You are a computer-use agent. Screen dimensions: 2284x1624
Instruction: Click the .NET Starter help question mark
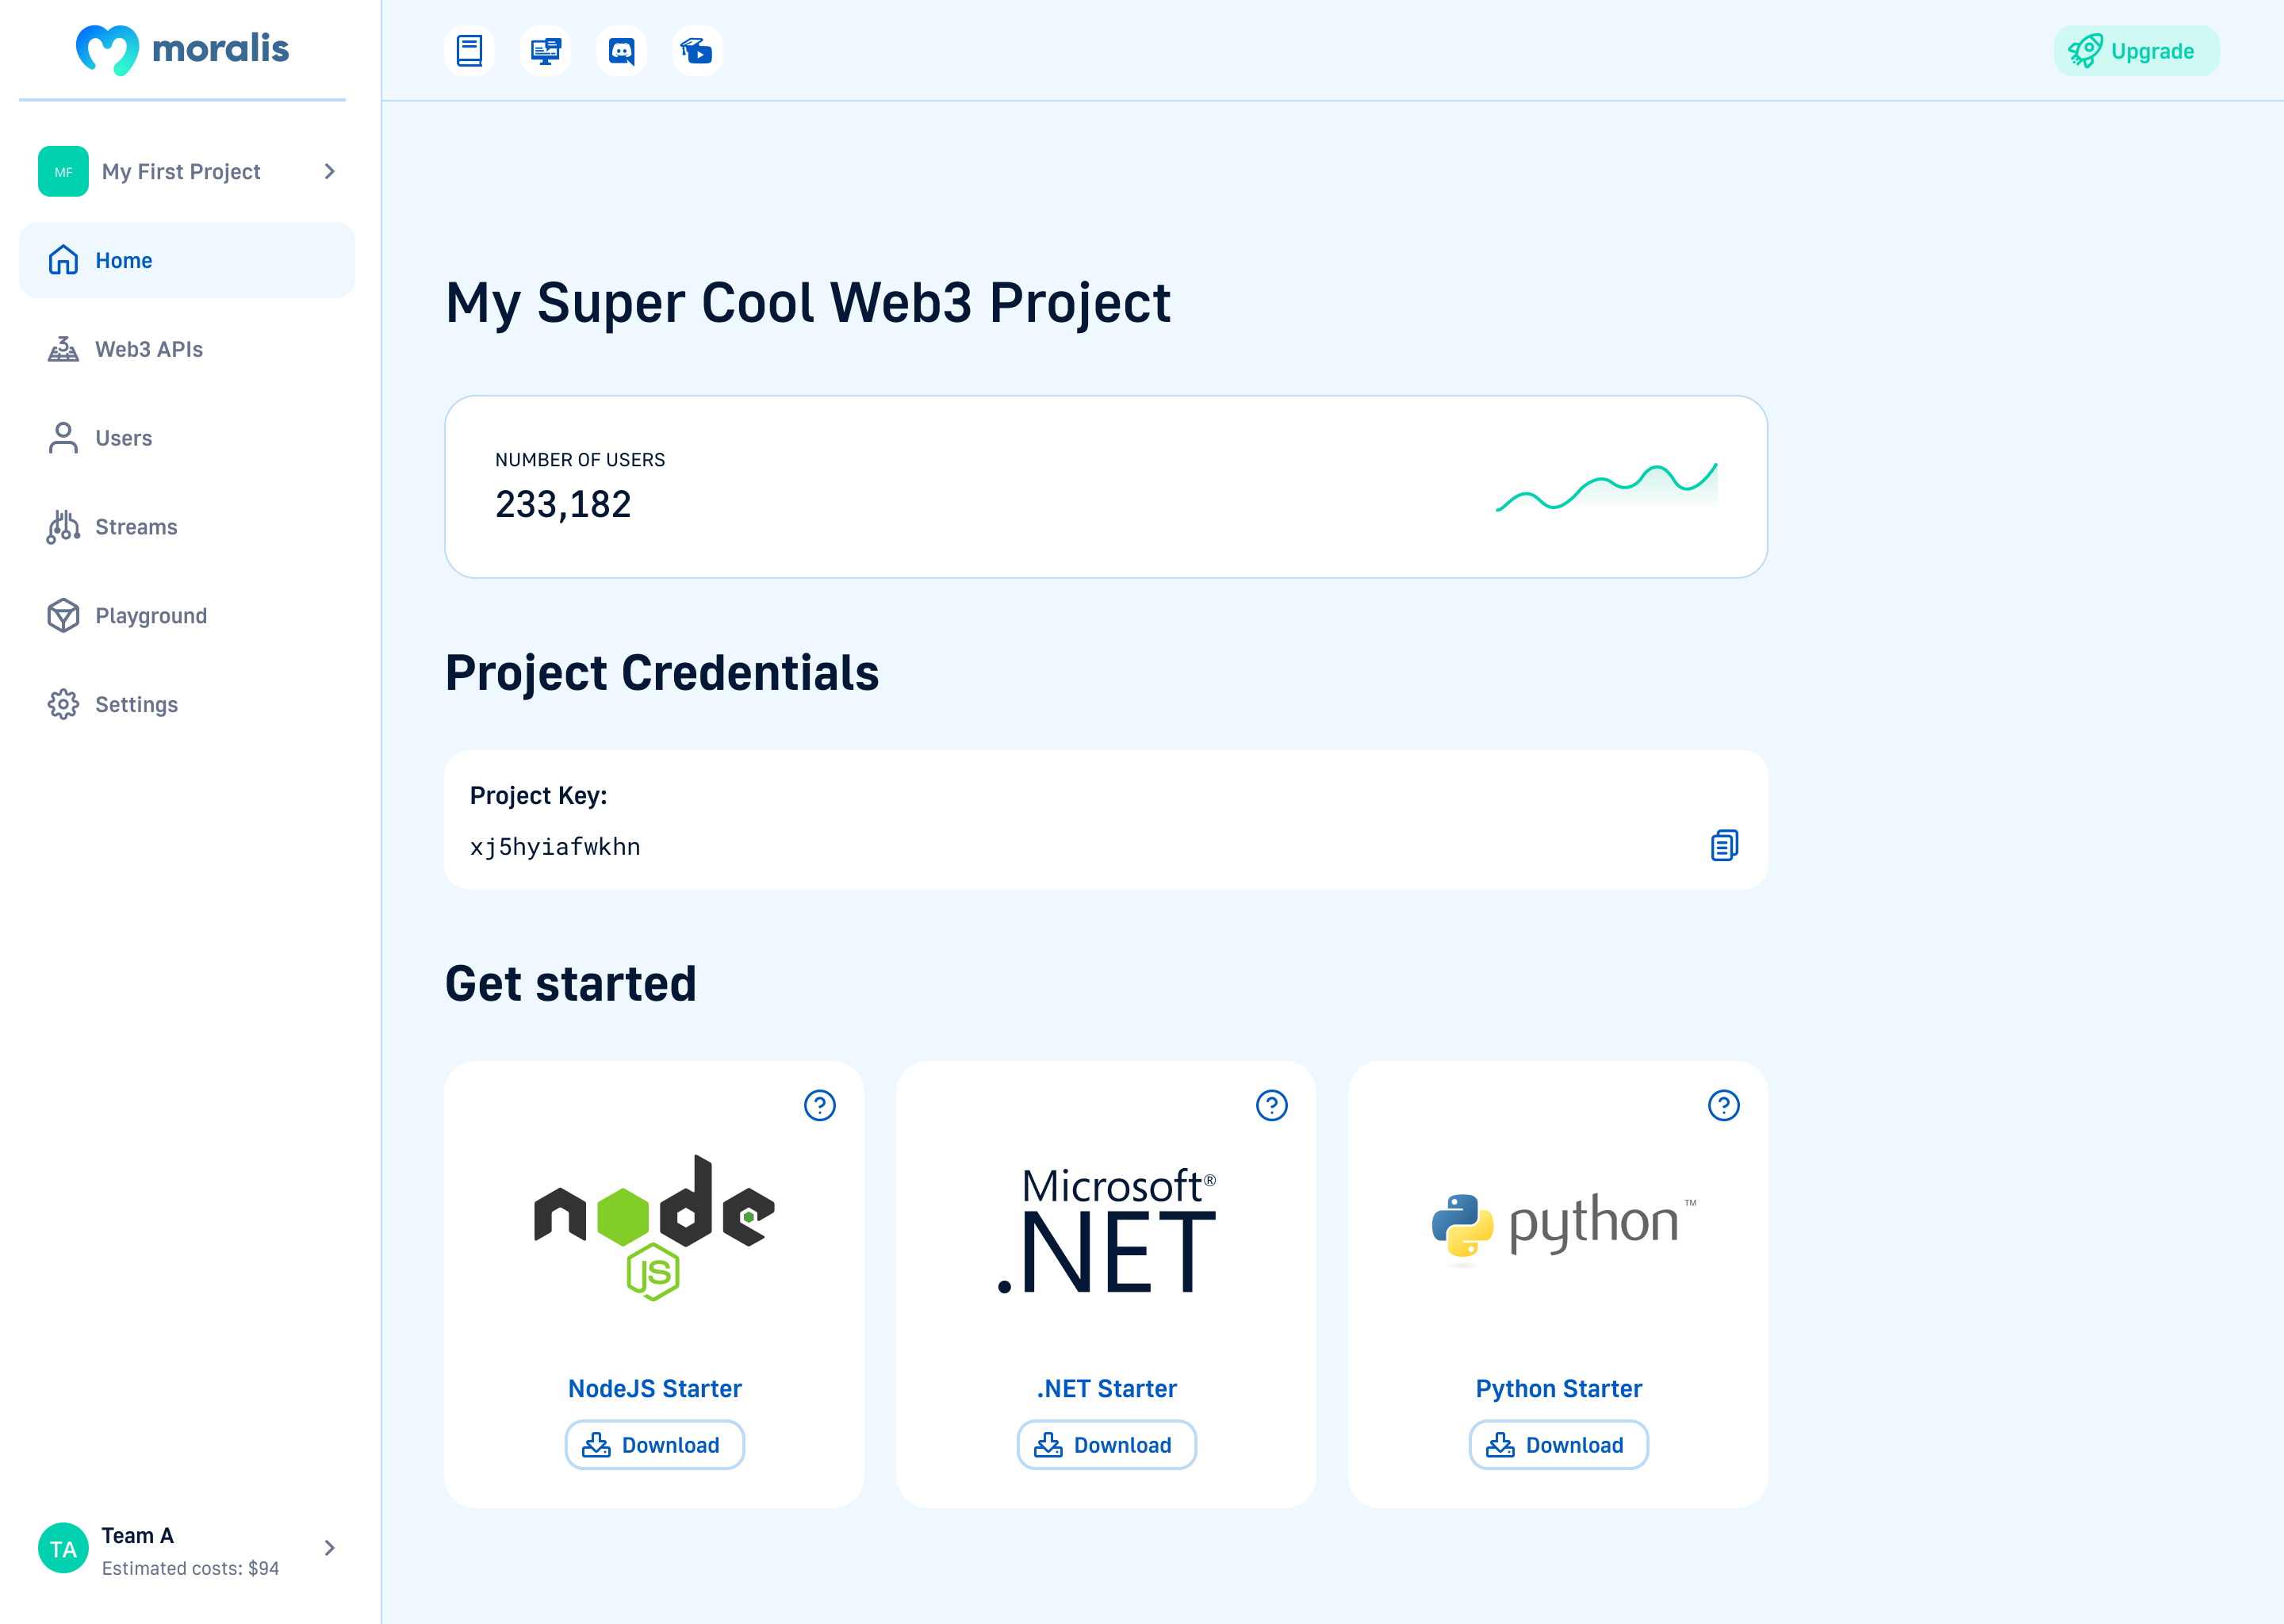[x=1271, y=1106]
